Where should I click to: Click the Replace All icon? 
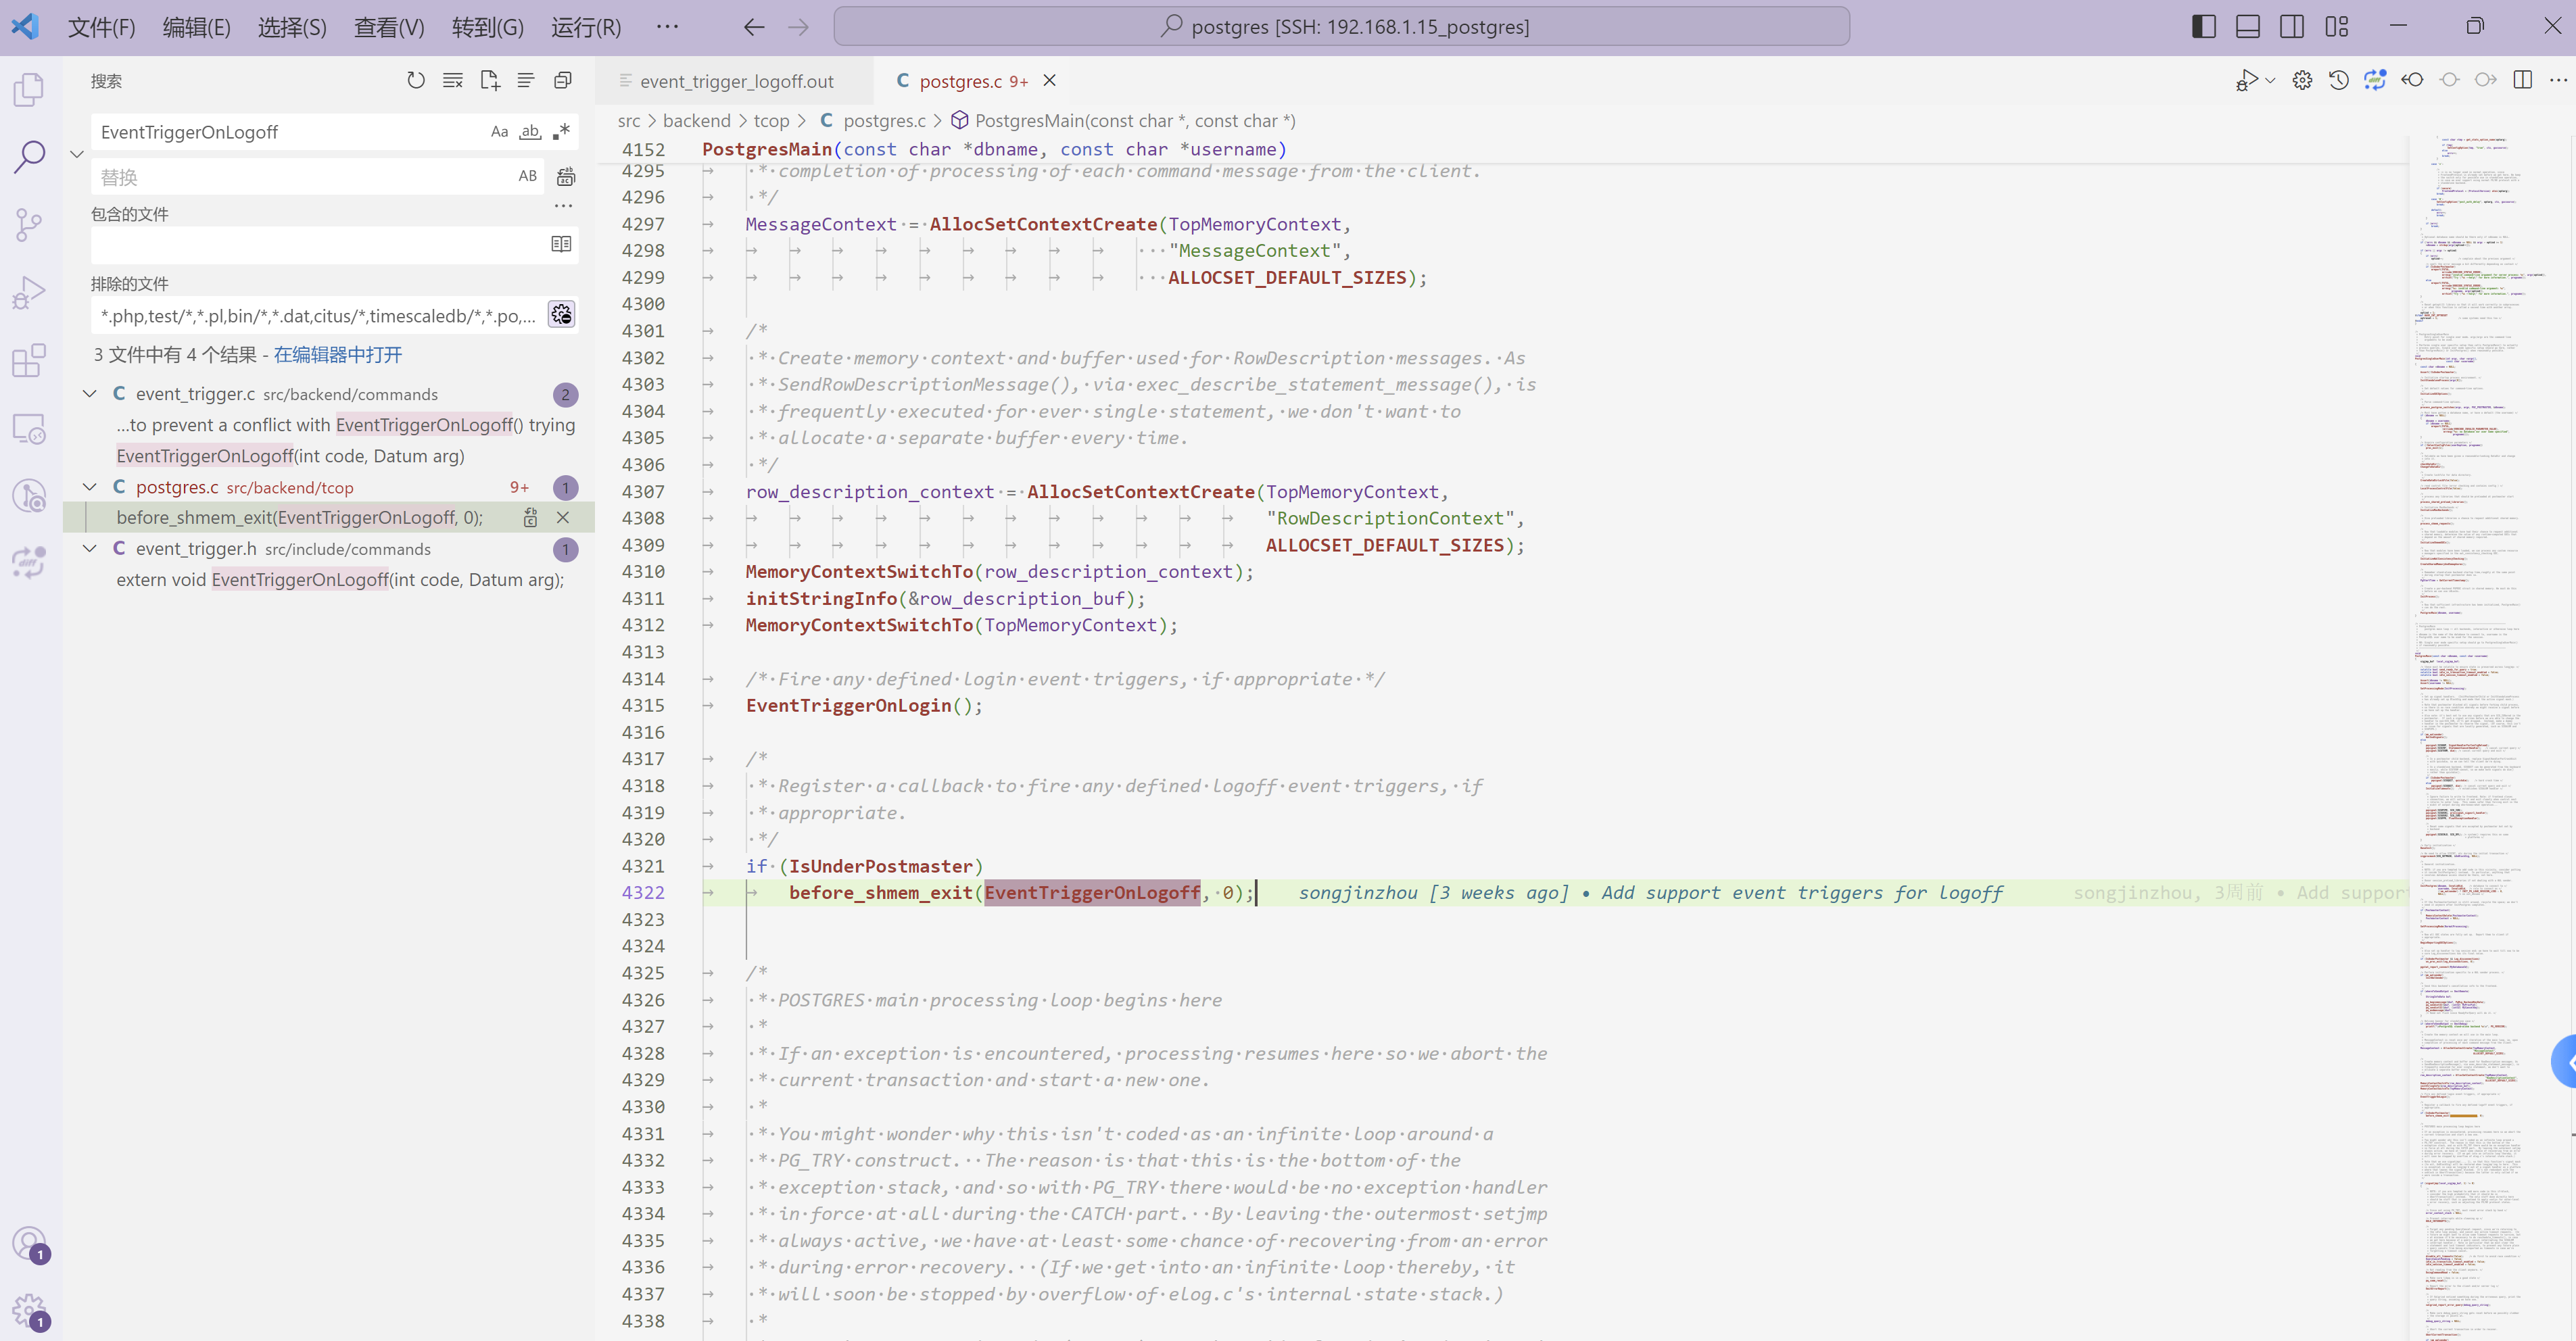[x=566, y=177]
